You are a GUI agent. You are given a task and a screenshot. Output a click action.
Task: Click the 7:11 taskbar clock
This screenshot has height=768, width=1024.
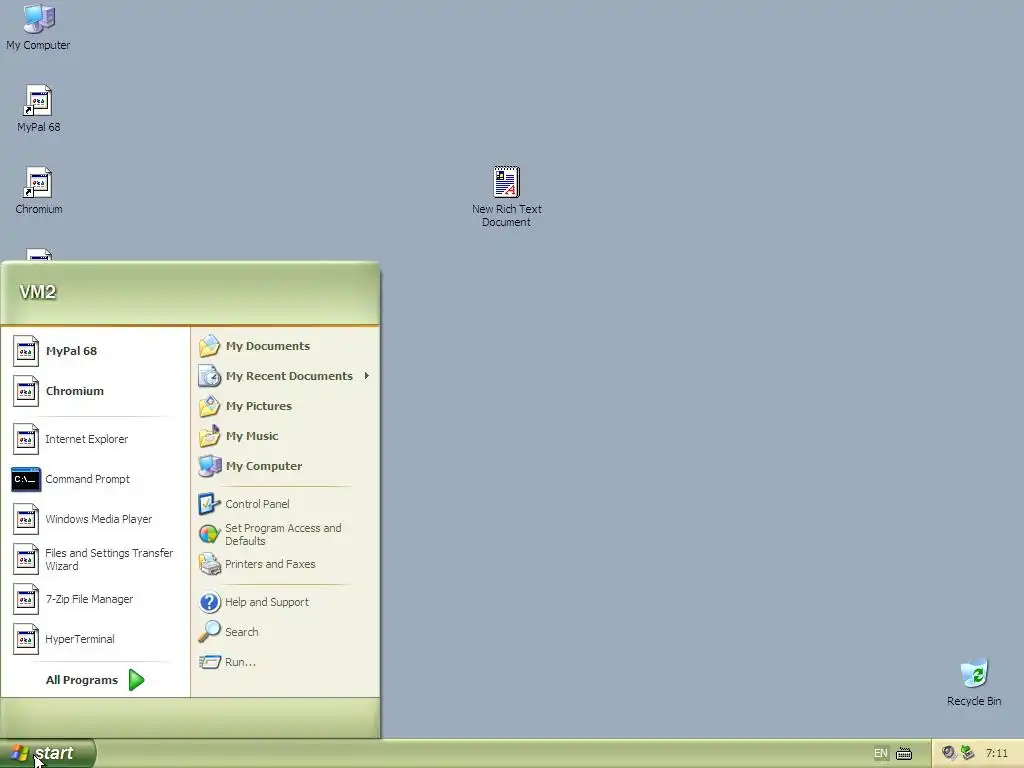click(997, 754)
